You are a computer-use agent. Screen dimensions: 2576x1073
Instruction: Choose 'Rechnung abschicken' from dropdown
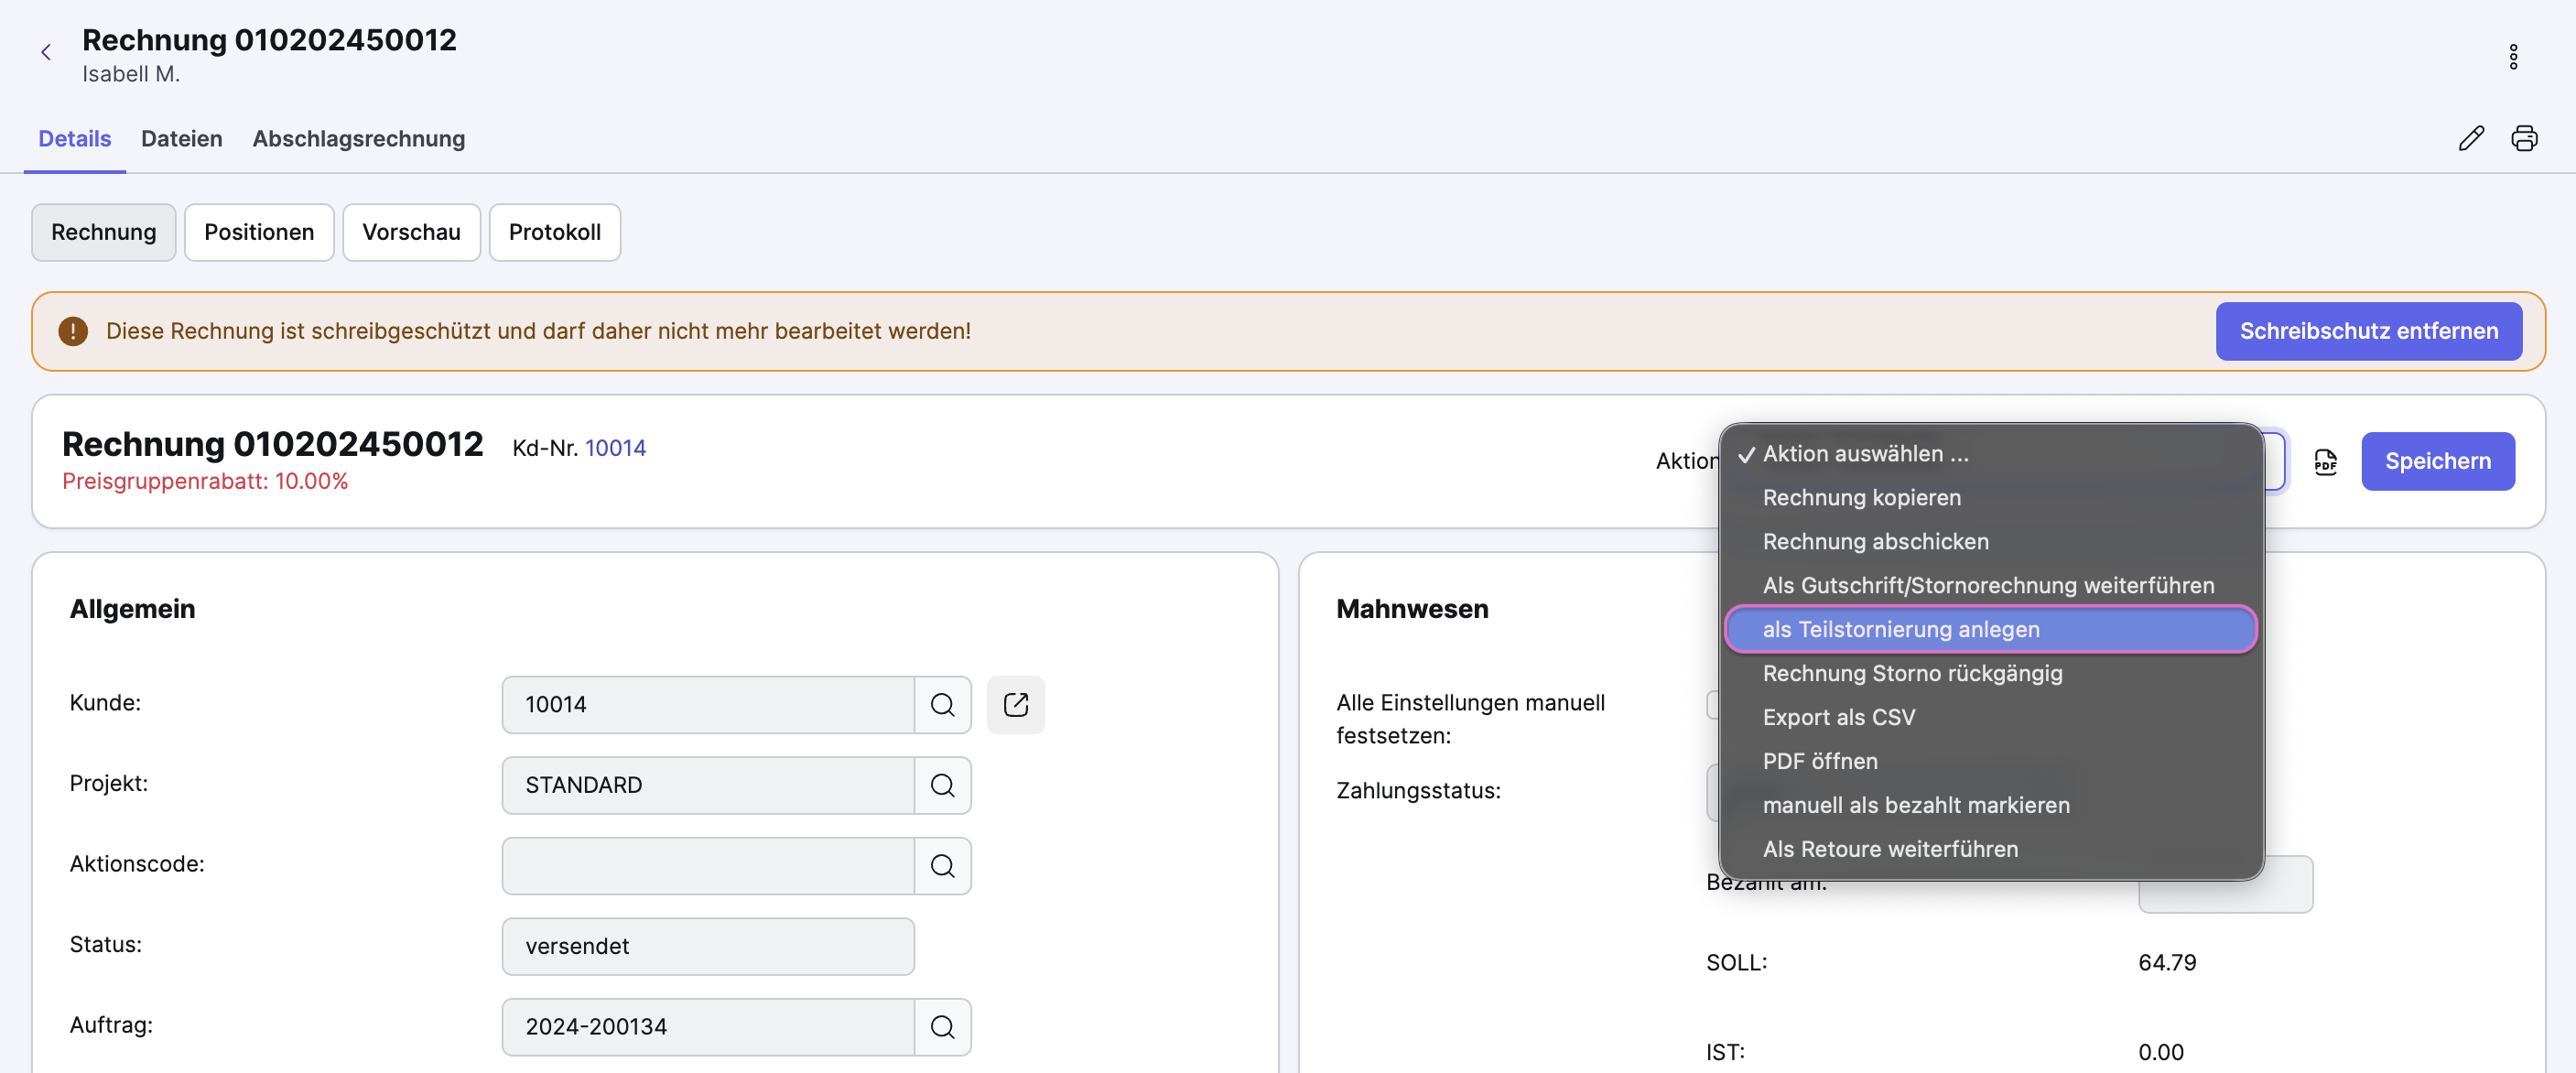1990,542
